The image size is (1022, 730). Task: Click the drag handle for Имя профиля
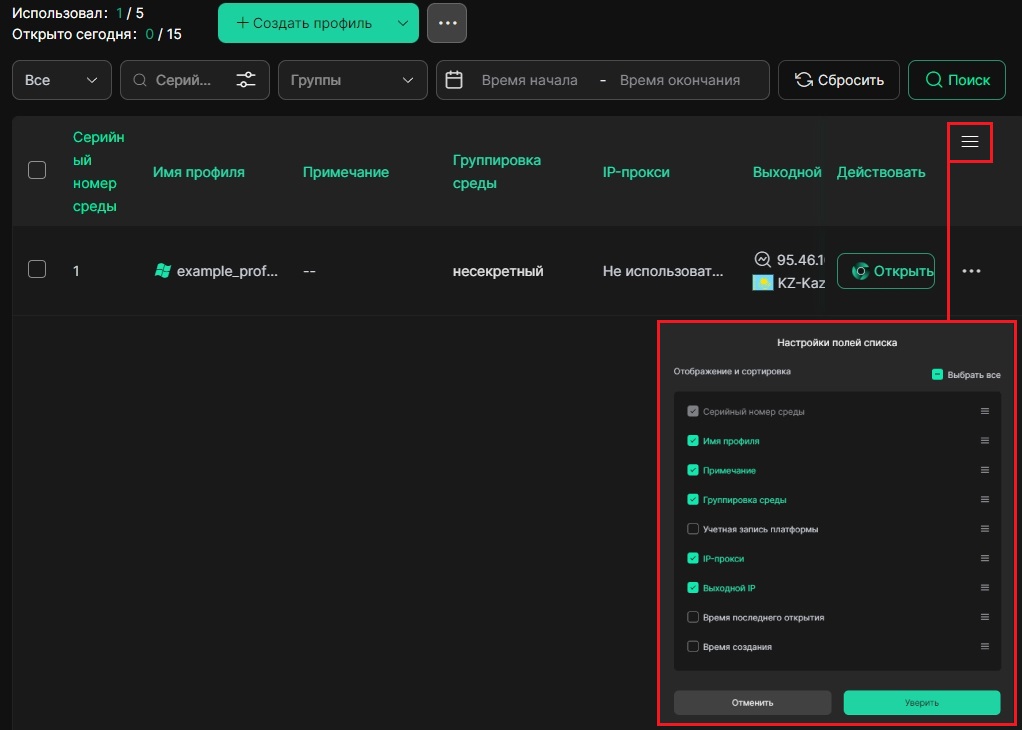pyautogui.click(x=985, y=441)
